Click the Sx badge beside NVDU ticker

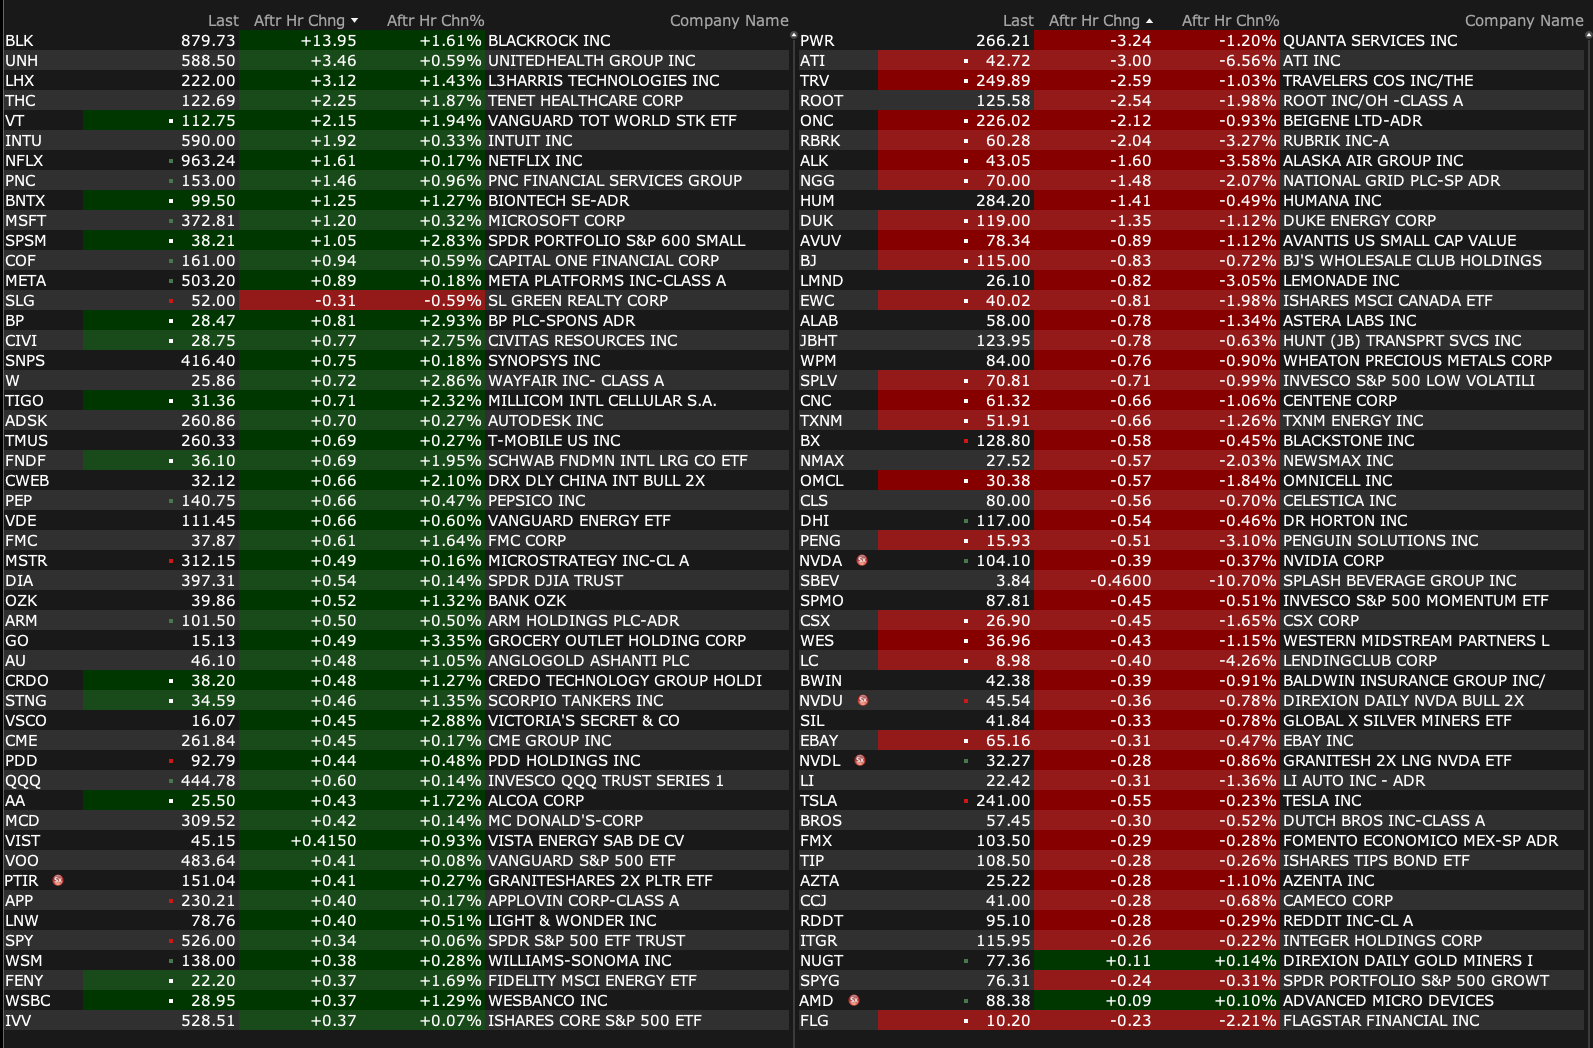coord(862,701)
